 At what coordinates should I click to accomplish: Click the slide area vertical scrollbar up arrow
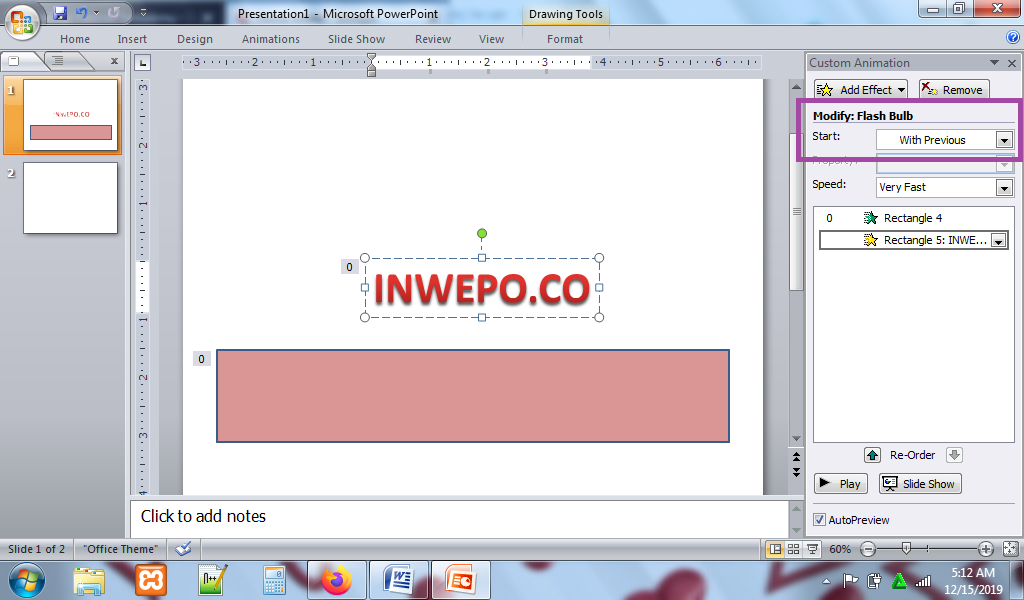pyautogui.click(x=796, y=86)
